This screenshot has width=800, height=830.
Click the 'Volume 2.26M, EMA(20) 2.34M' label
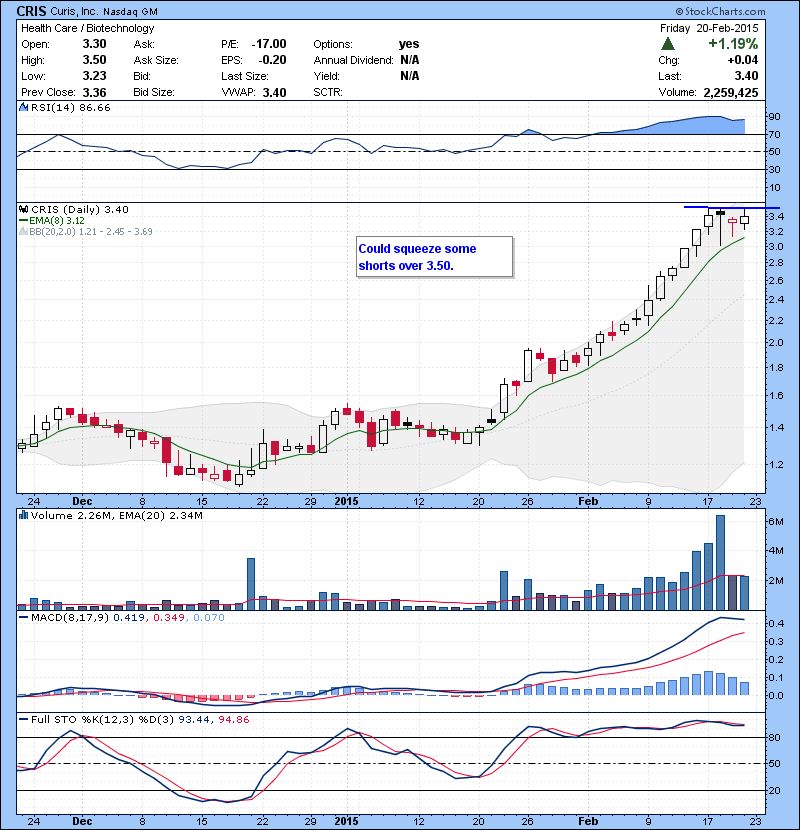[116, 515]
